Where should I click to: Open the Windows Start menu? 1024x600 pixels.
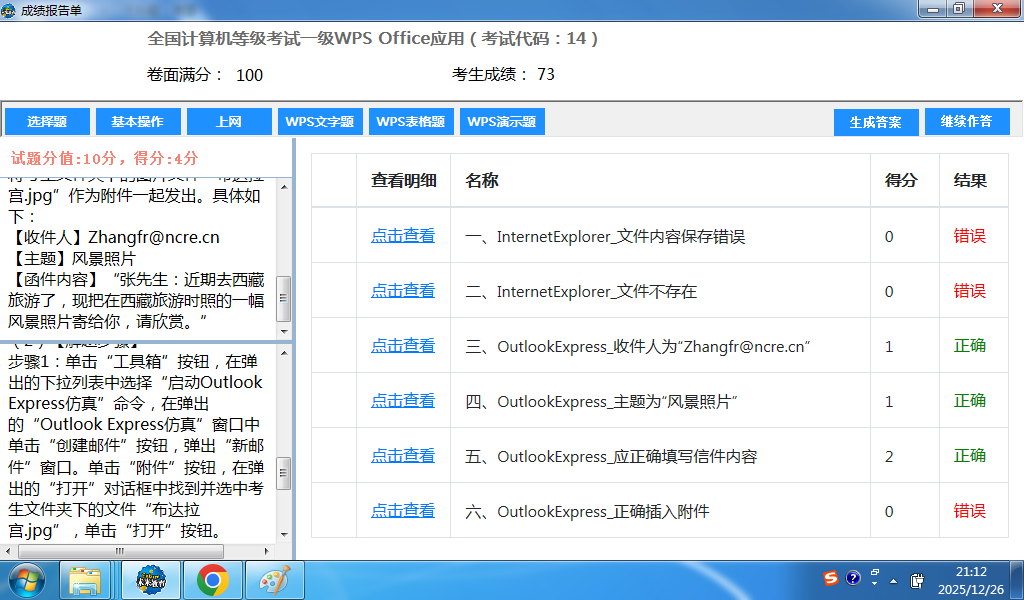click(x=27, y=580)
